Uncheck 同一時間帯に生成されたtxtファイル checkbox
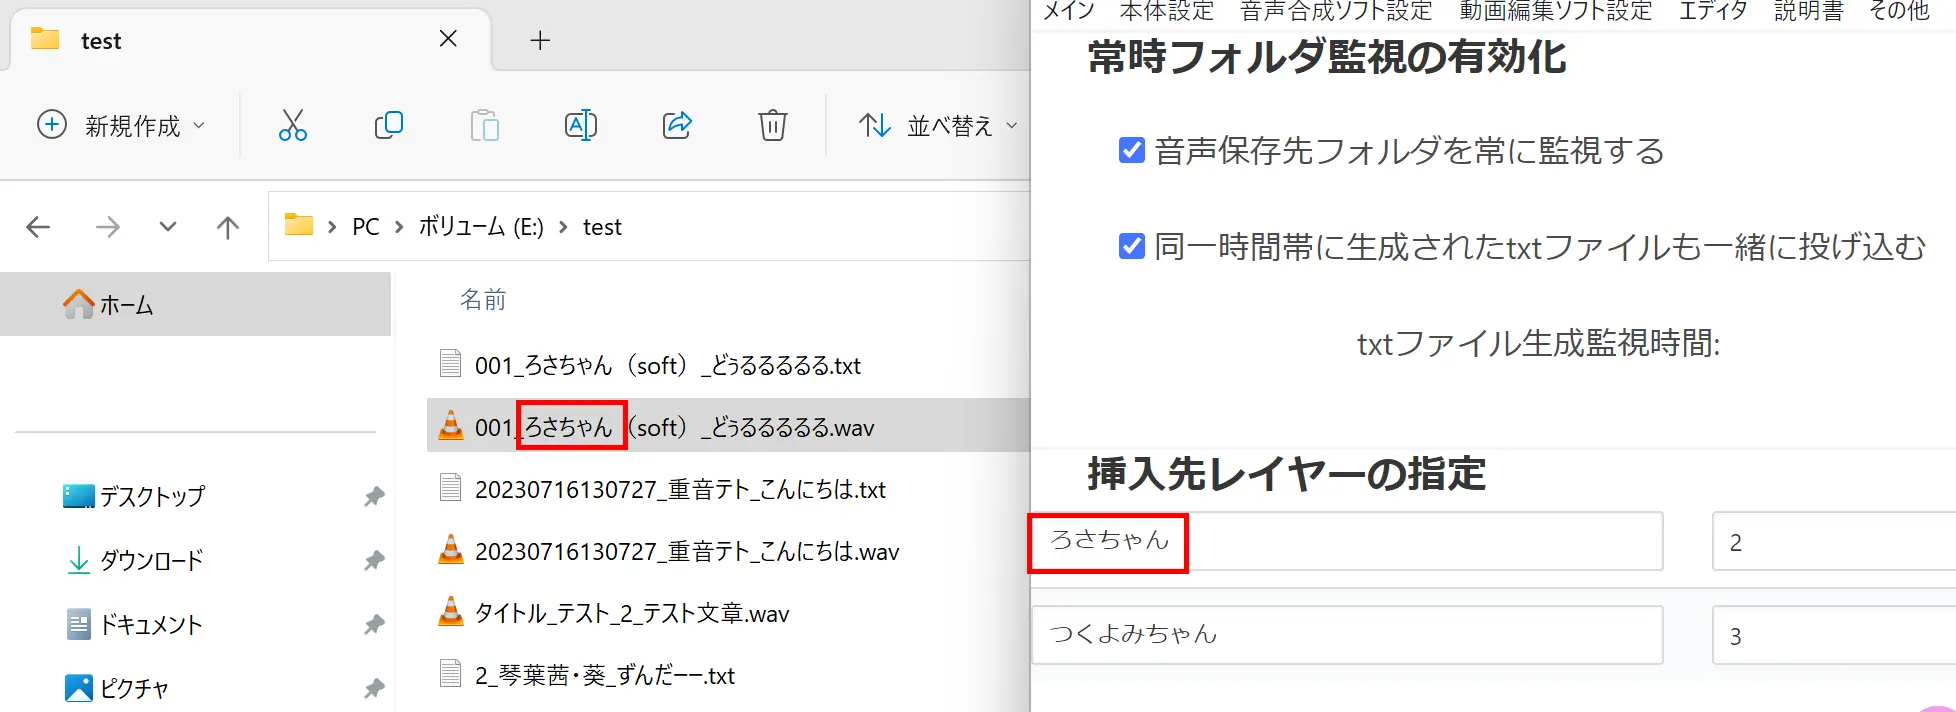The image size is (1956, 712). (1131, 246)
